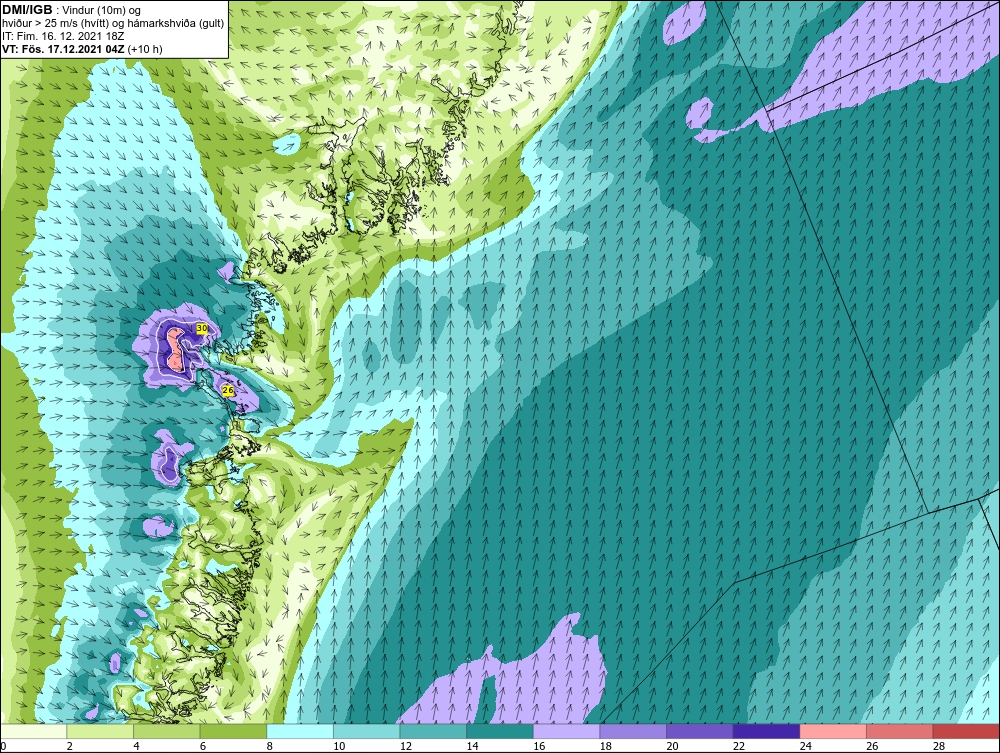The image size is (1000, 753).
Task: Click the DMI/IGB title text
Action: coord(27,10)
